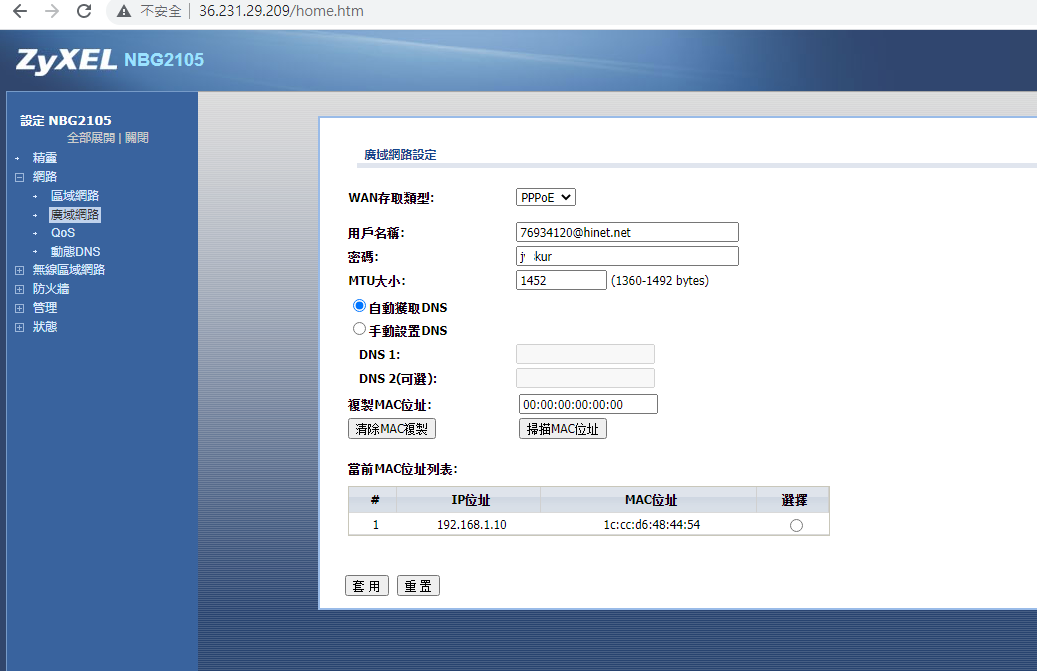Click the (1360-1492 bytes) hint text
The image size is (1037, 671).
[659, 280]
